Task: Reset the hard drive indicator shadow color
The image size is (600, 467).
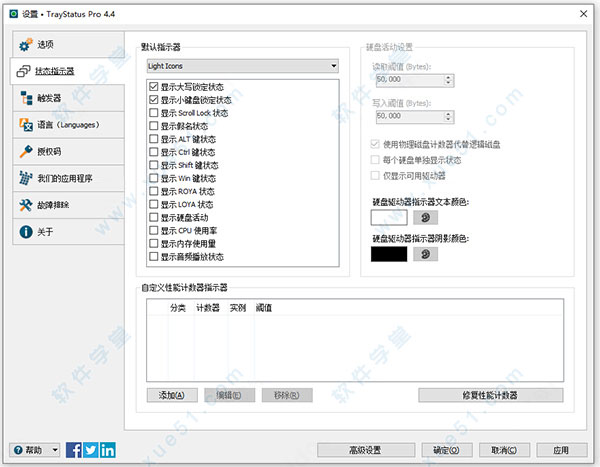Action: [425, 254]
